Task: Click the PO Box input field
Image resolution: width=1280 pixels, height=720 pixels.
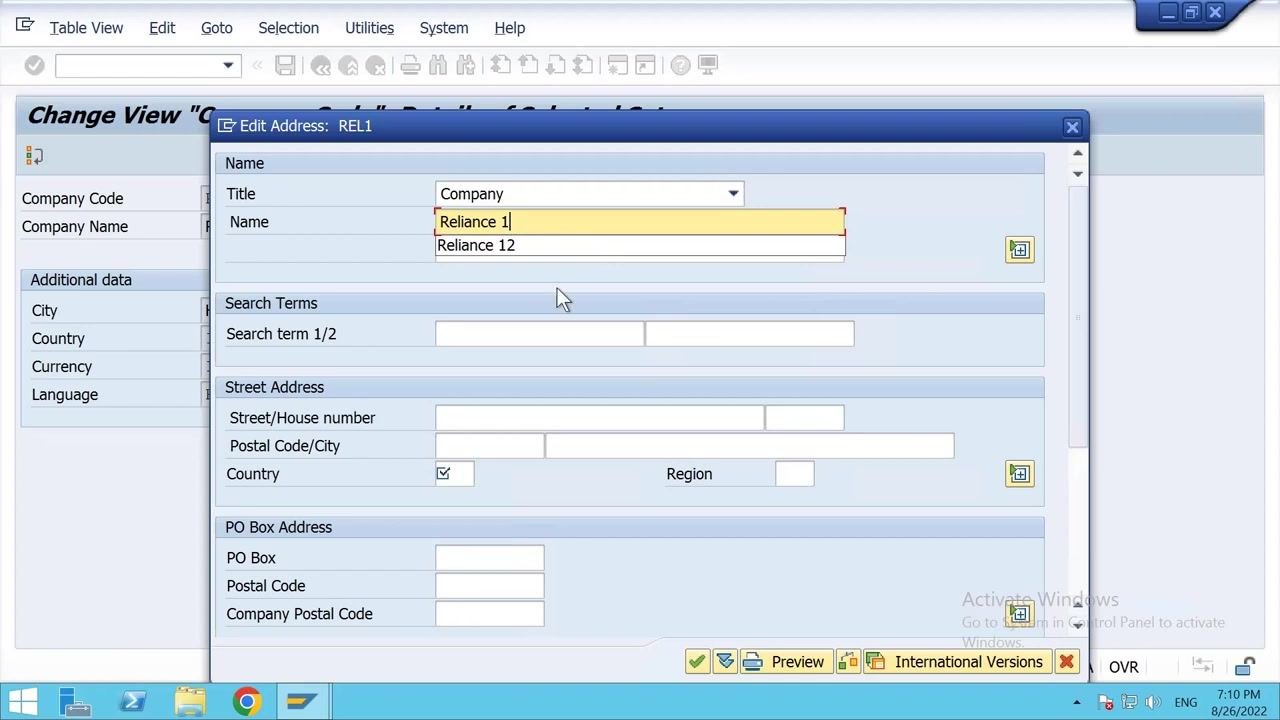Action: coord(490,558)
